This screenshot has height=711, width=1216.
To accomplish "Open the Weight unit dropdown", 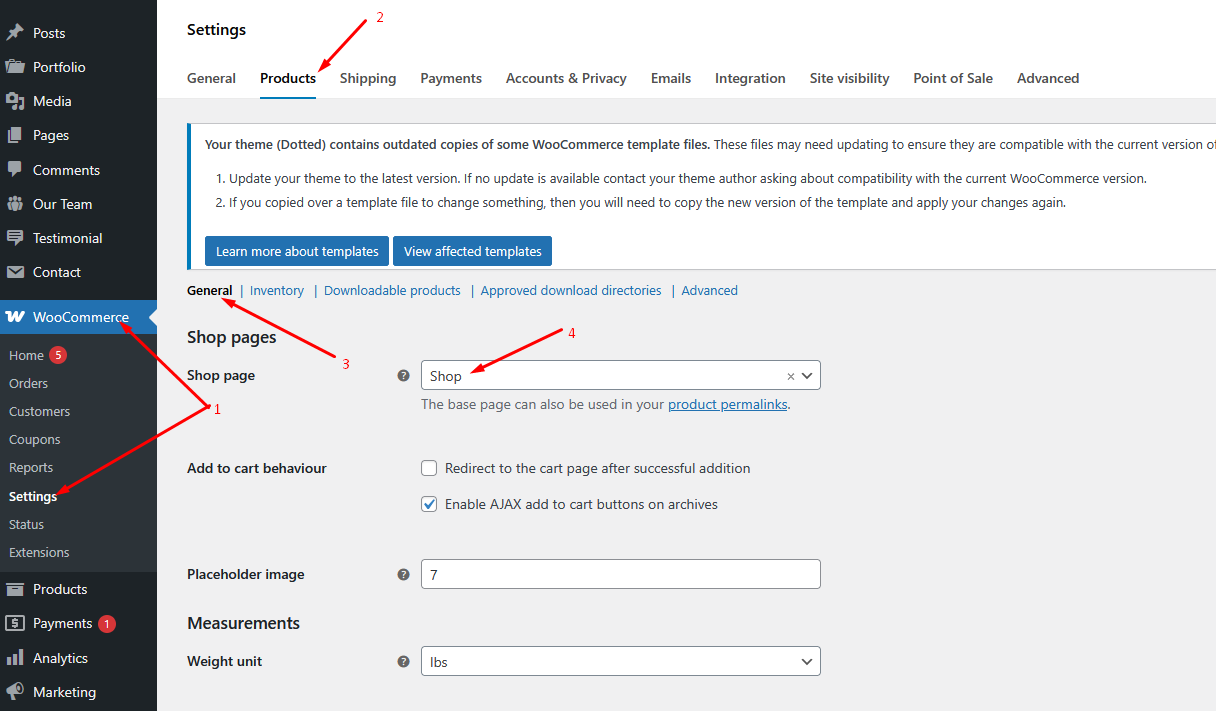I will pos(621,661).
